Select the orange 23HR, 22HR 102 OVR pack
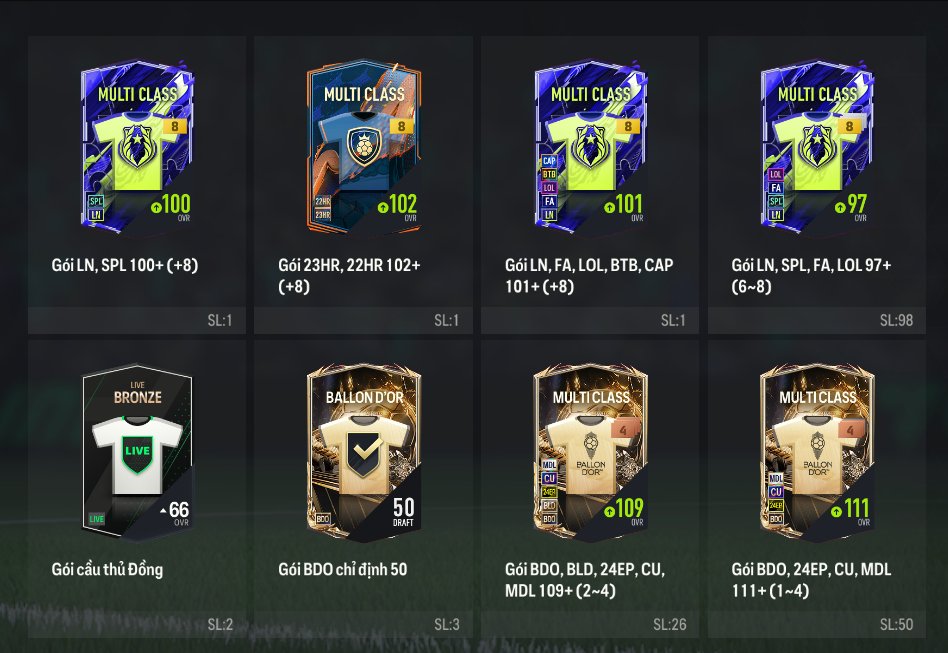This screenshot has height=653, width=948. coord(363,146)
